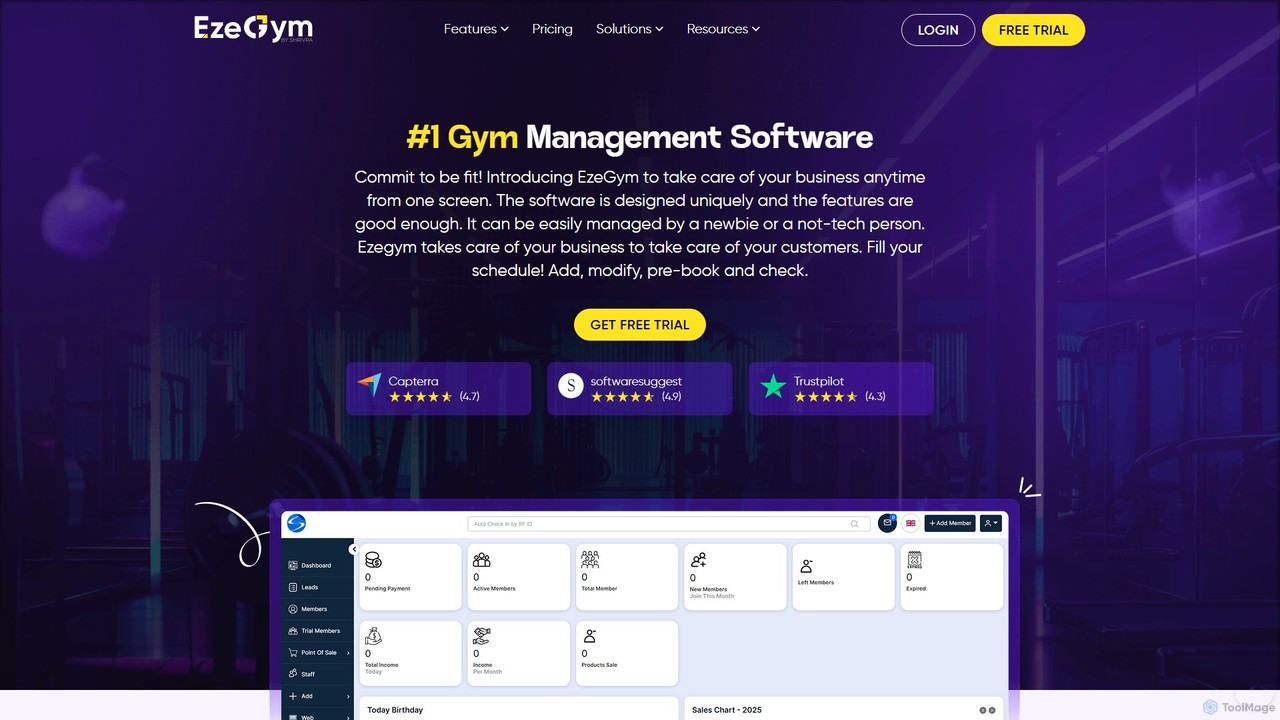
Task: Collapse the dashboard sidebar with chevron button
Action: [x=353, y=549]
